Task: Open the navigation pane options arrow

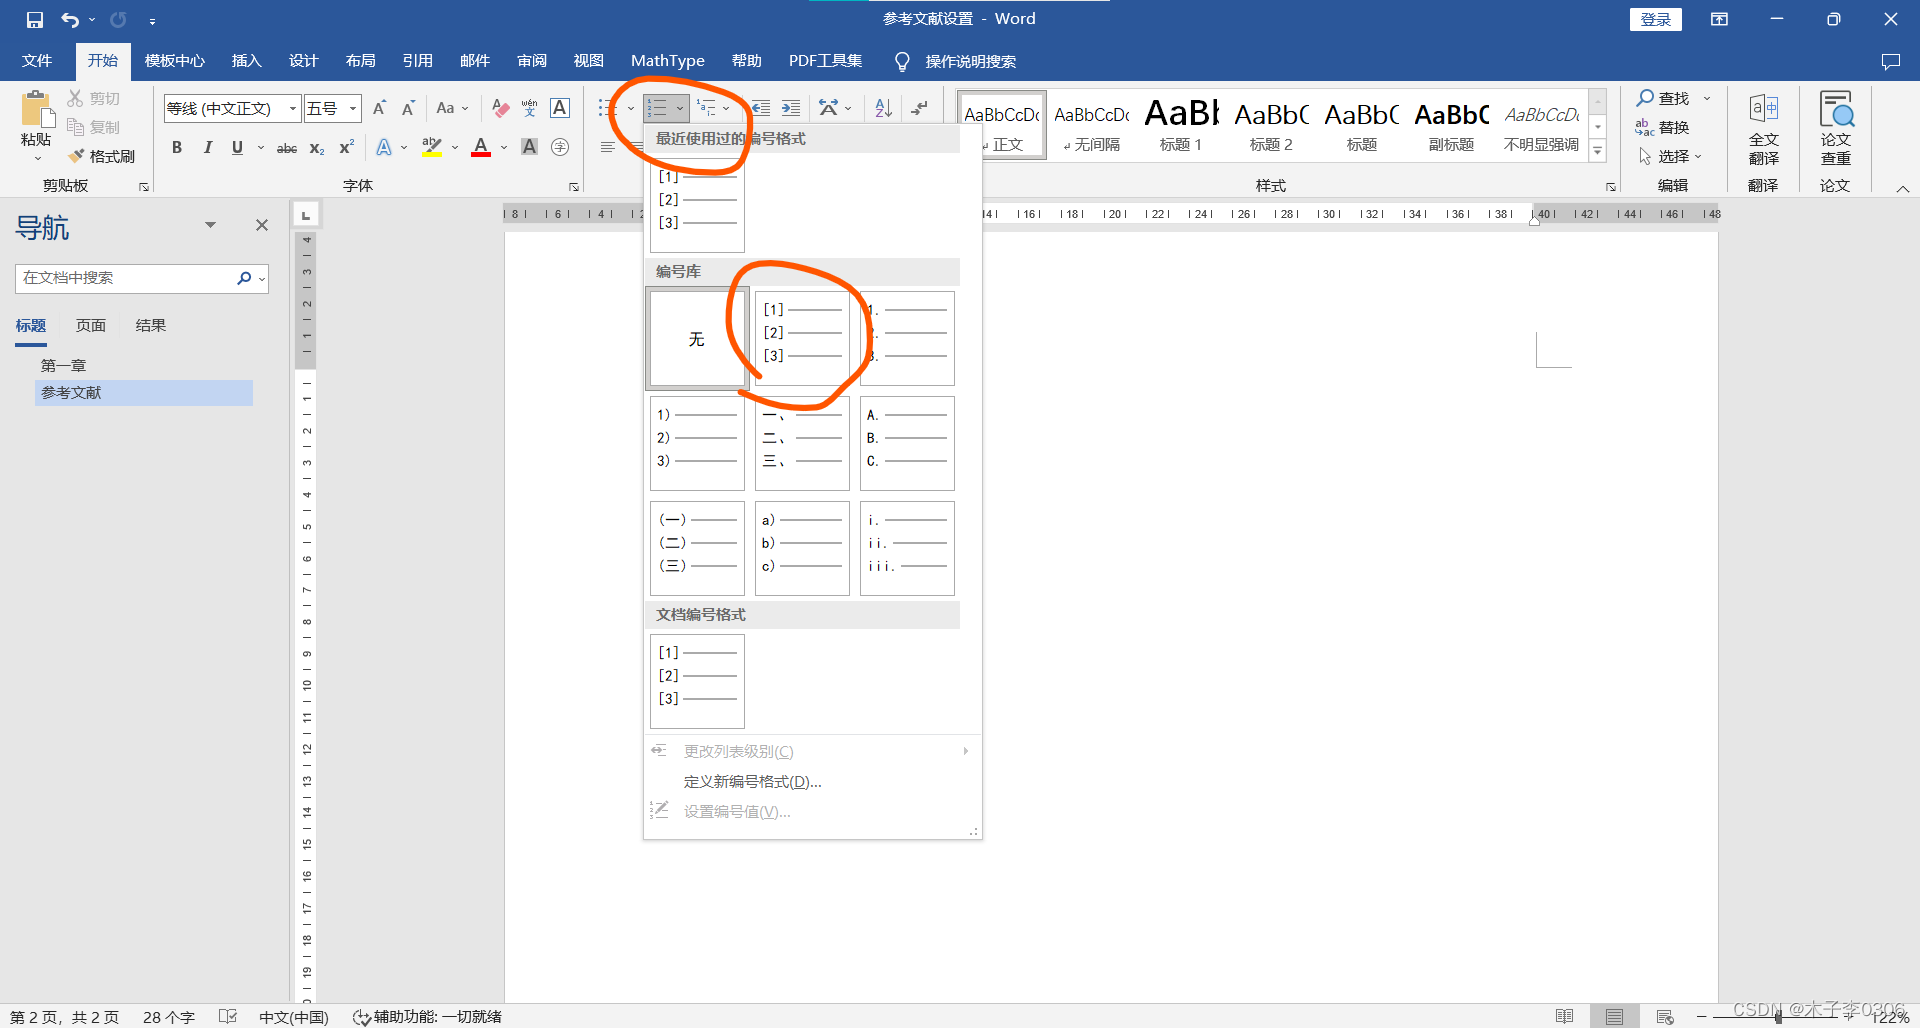Action: (210, 225)
